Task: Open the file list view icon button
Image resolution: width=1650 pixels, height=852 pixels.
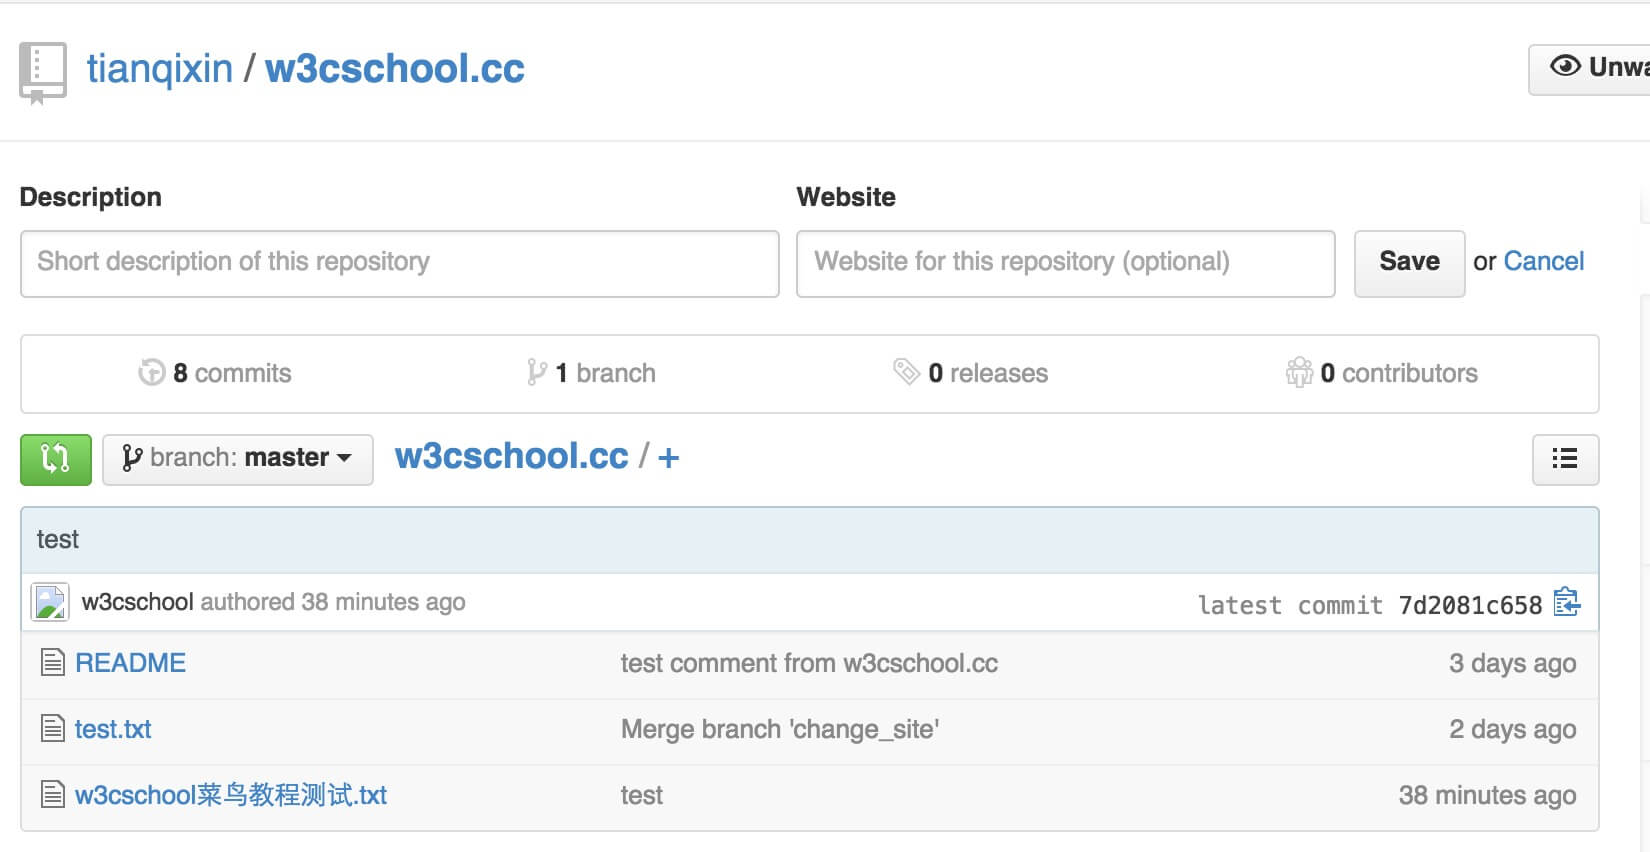Action: (1565, 459)
